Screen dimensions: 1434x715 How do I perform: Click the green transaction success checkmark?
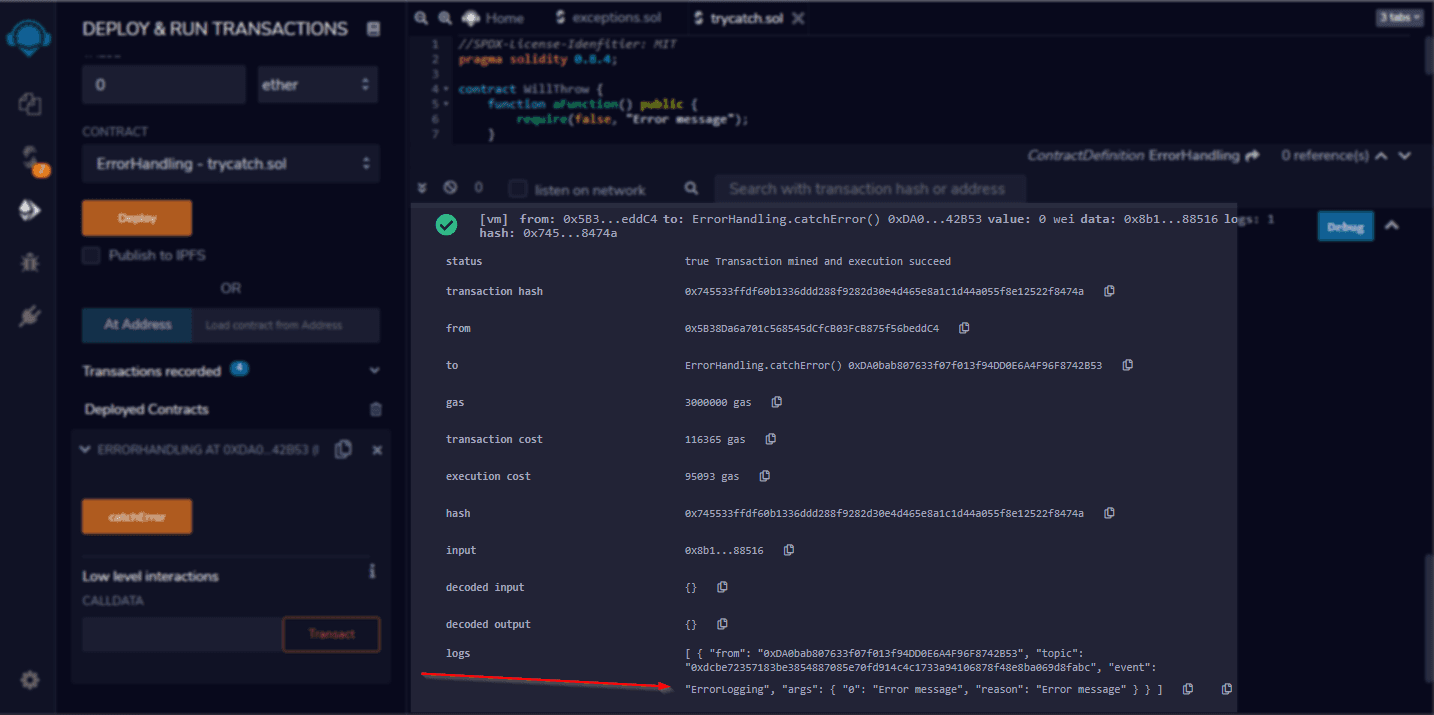click(x=446, y=226)
